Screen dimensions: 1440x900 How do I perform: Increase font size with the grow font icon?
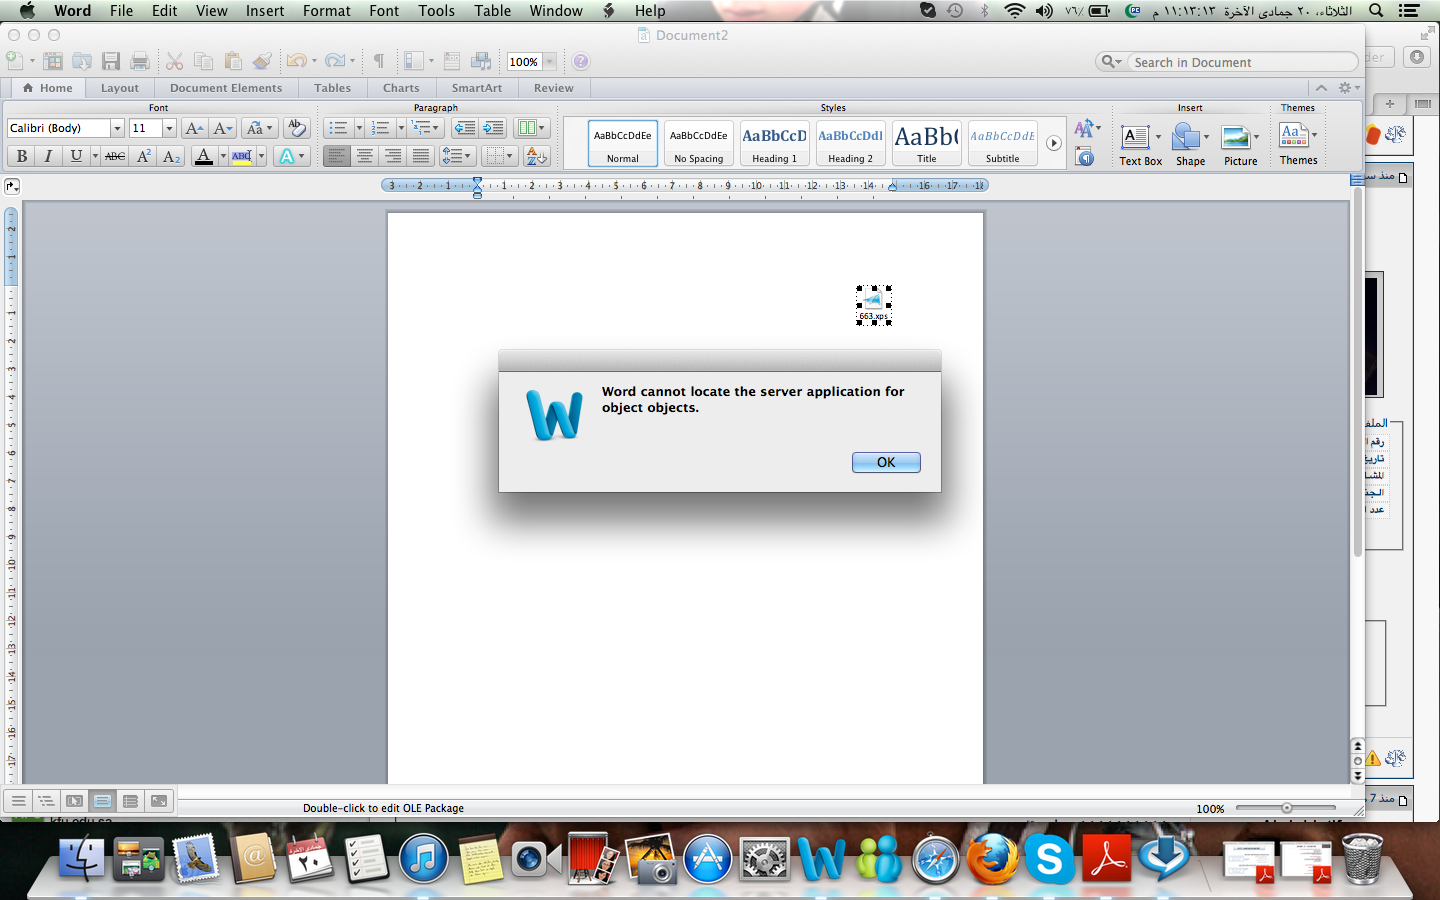point(194,128)
